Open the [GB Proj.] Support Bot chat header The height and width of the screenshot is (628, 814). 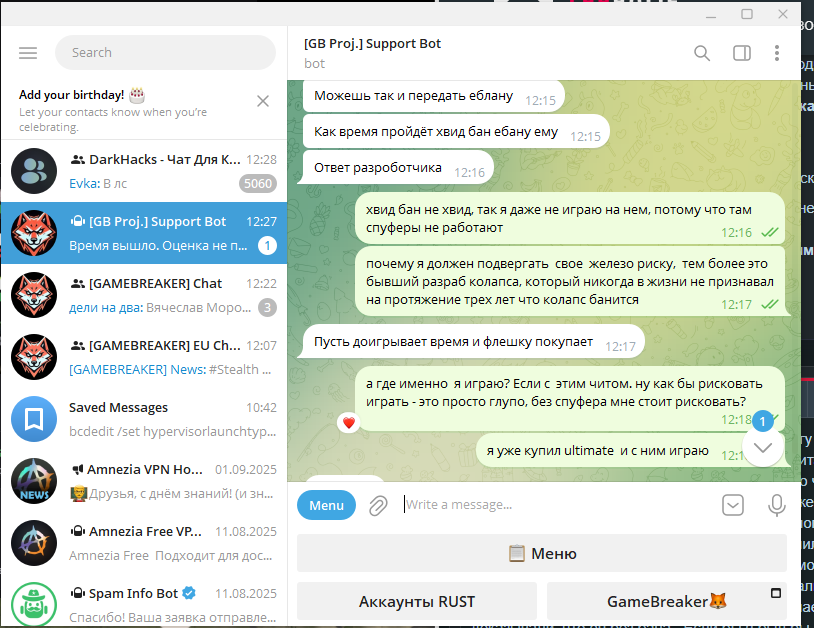372,44
